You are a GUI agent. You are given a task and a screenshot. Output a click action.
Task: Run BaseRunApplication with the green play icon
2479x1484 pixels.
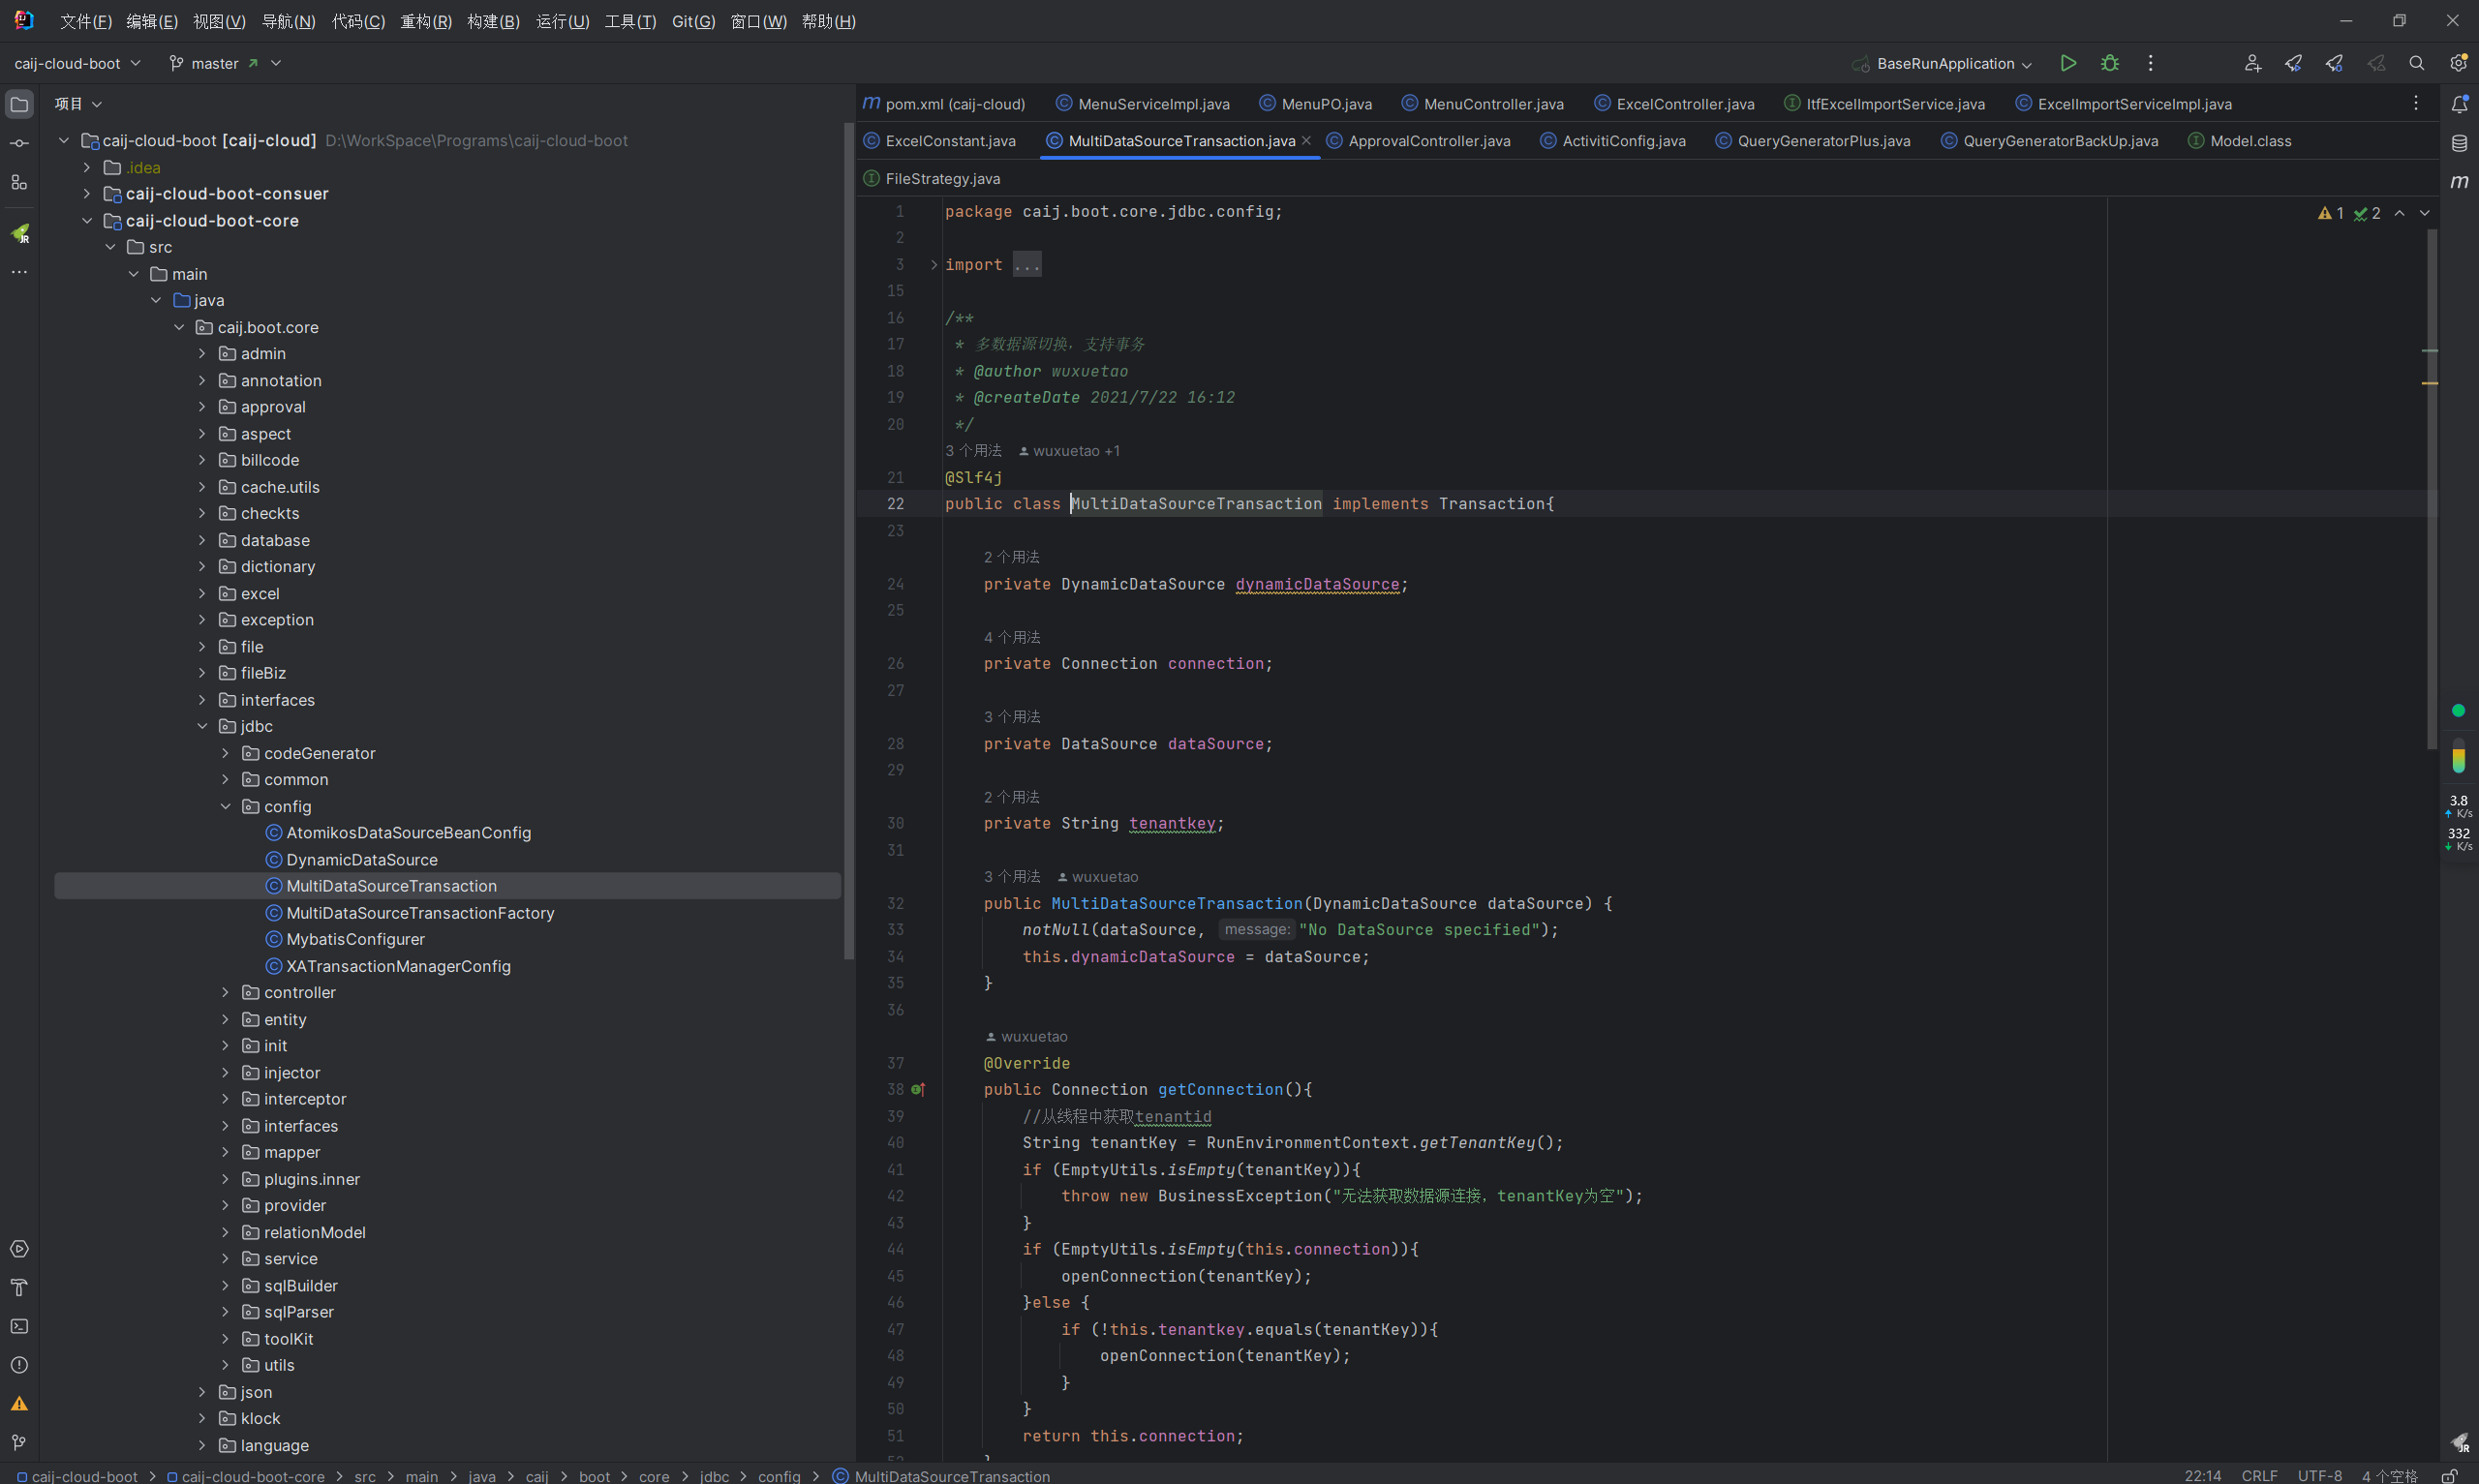(x=2068, y=63)
